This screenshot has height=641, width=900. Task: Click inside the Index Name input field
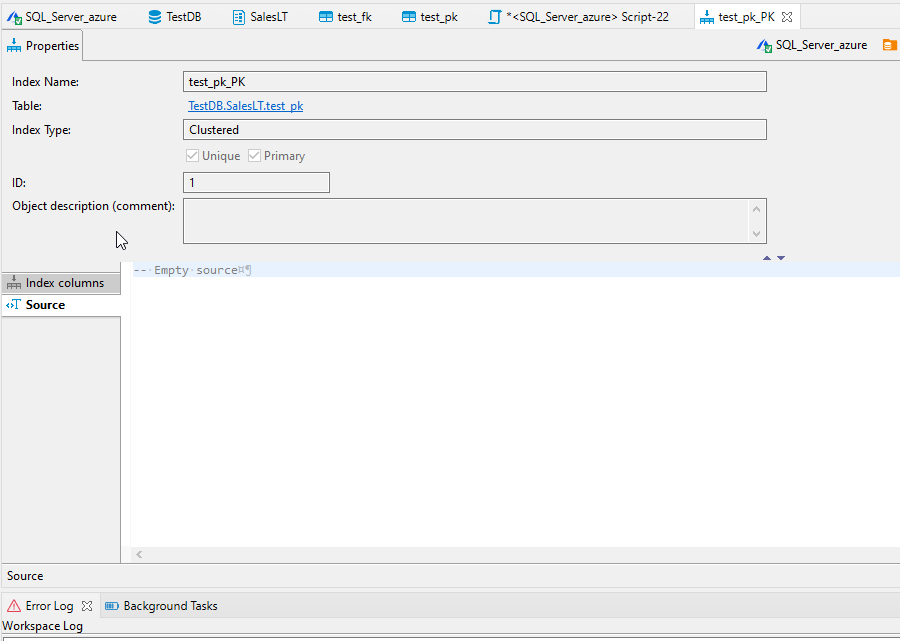click(x=474, y=81)
